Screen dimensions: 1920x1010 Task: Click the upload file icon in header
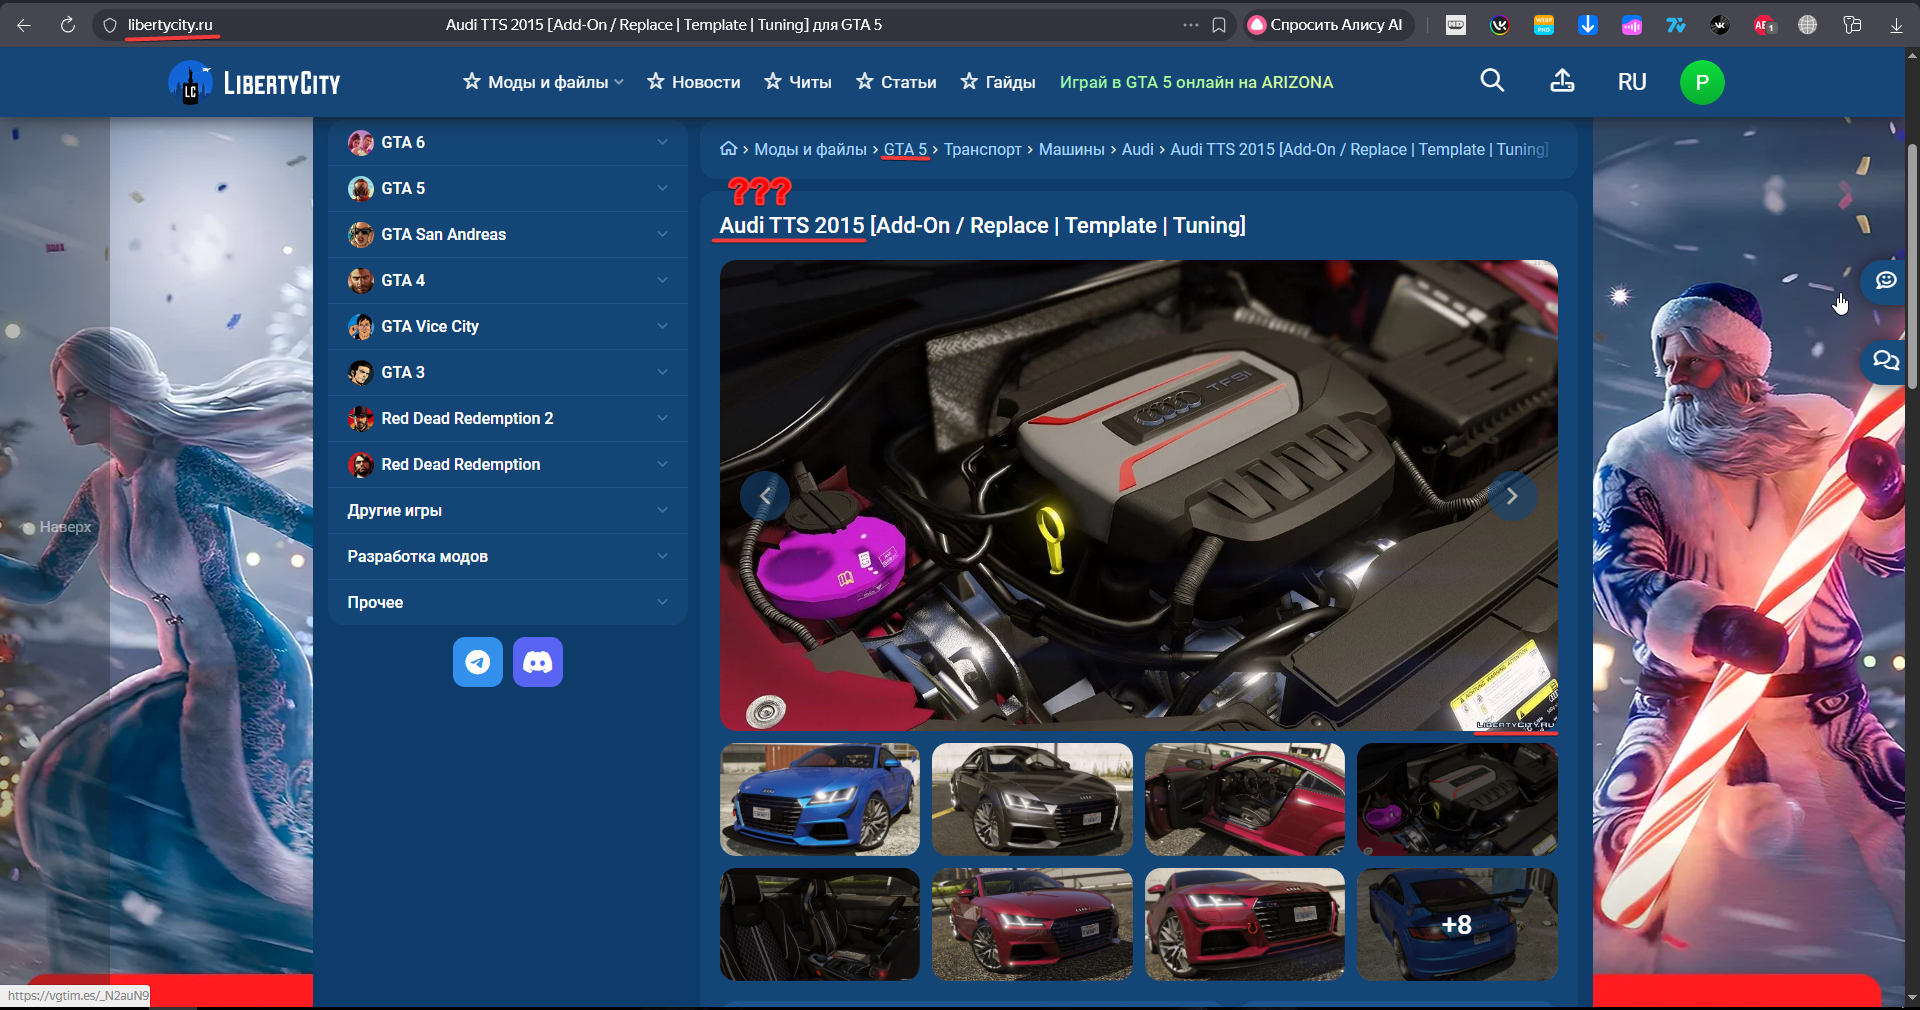coord(1562,81)
